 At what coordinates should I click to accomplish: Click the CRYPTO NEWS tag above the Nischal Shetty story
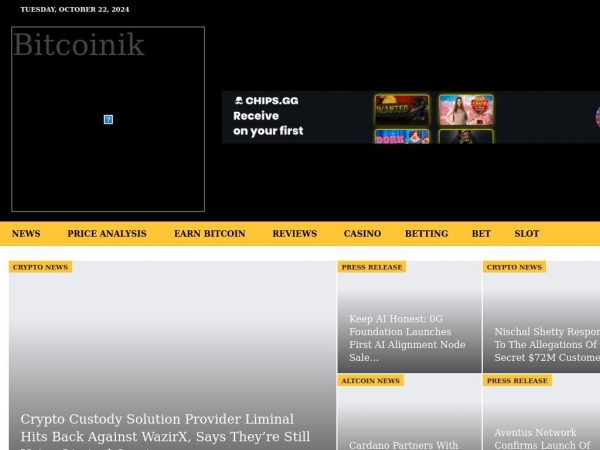pyautogui.click(x=514, y=267)
